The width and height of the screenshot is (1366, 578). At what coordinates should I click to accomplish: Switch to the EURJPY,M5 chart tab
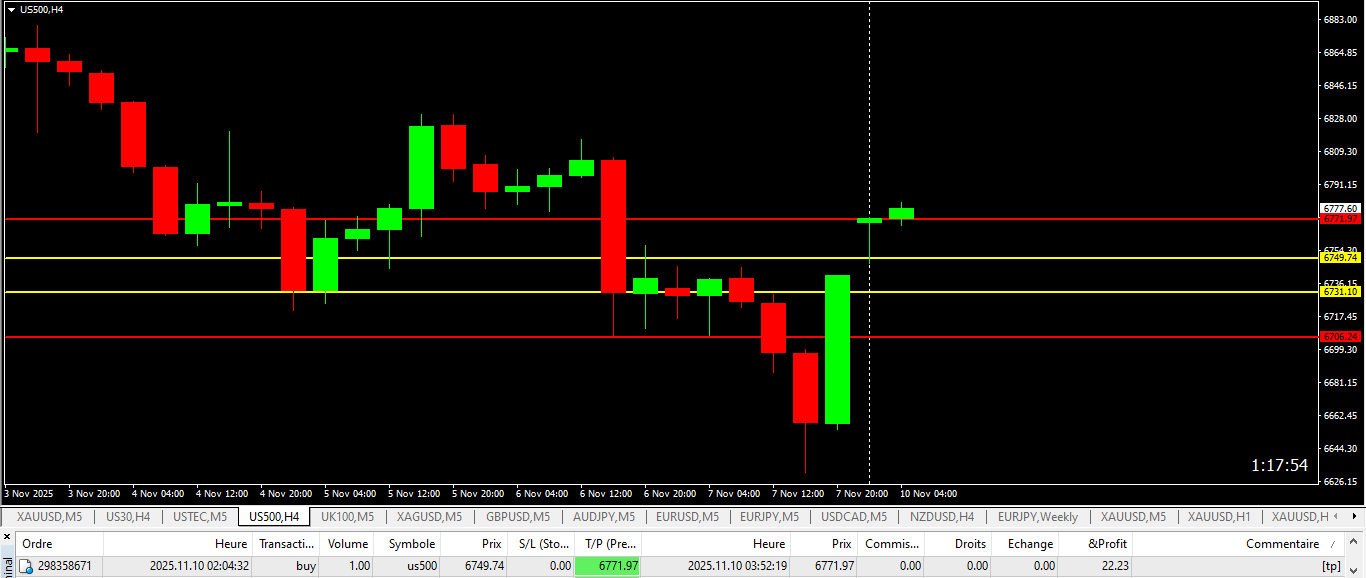coord(769,517)
